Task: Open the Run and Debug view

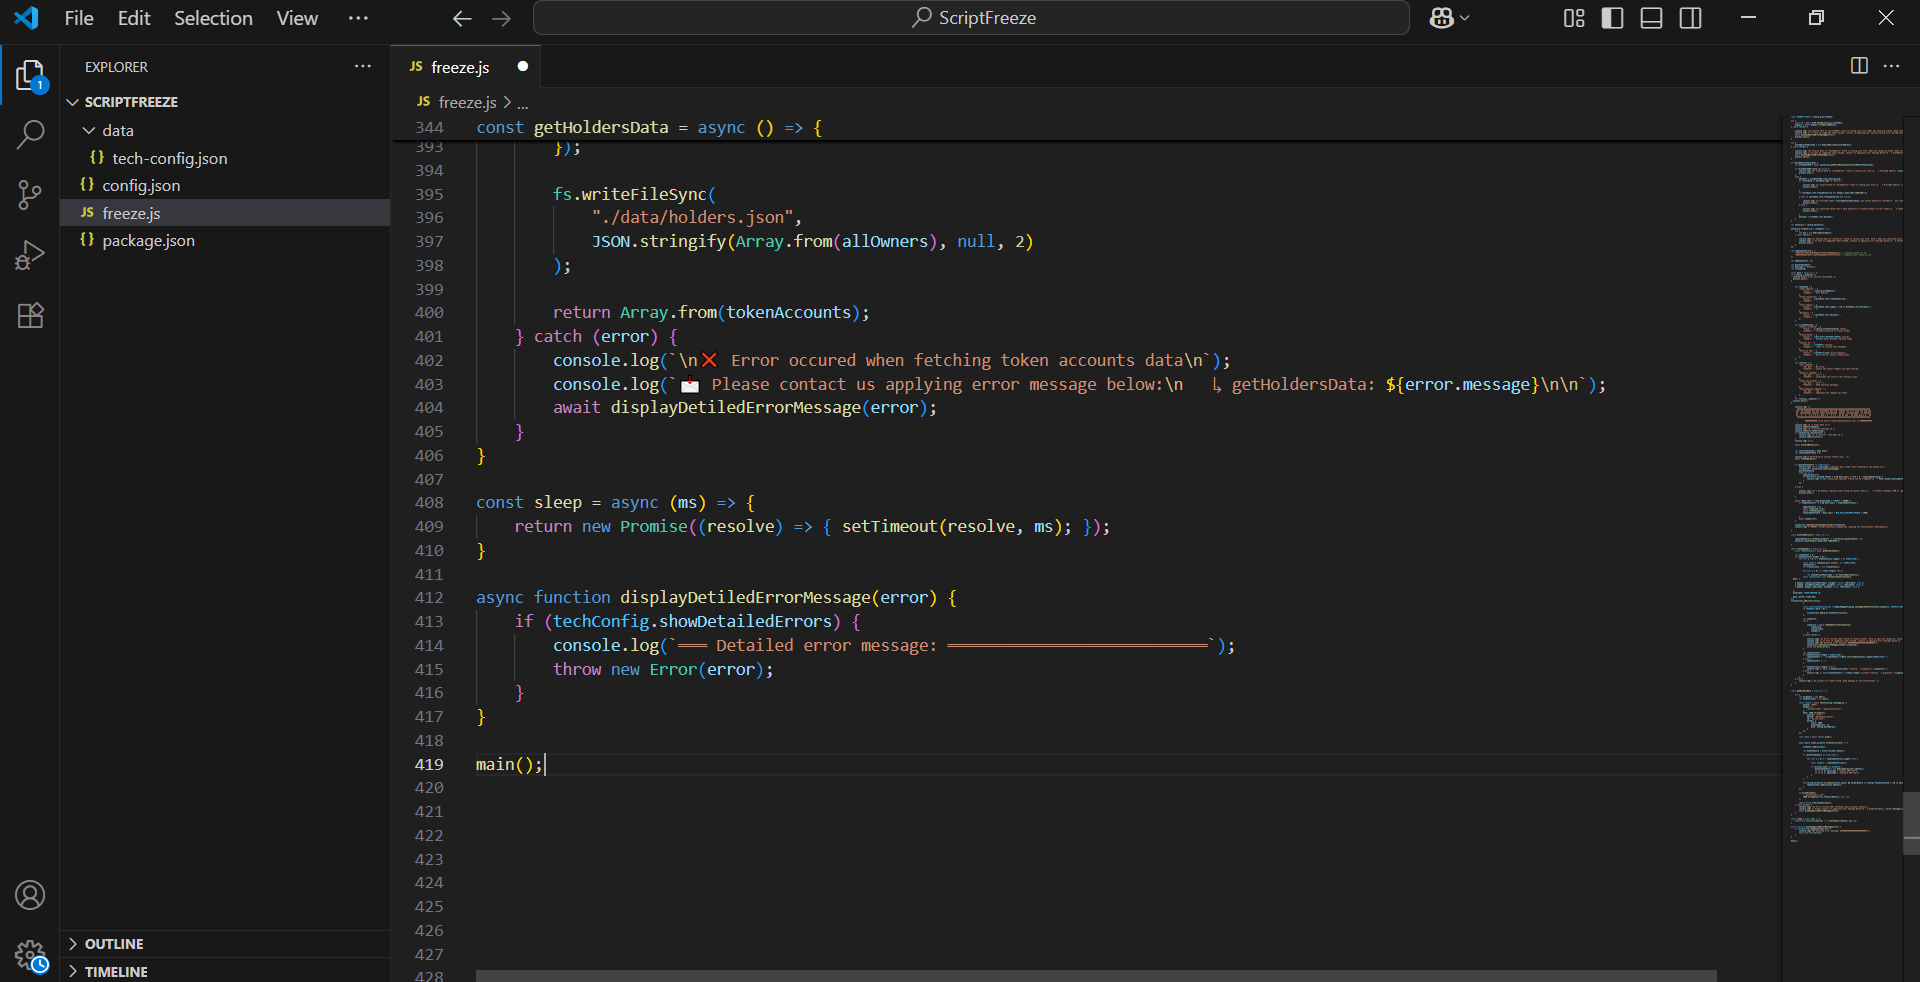Action: (x=30, y=256)
